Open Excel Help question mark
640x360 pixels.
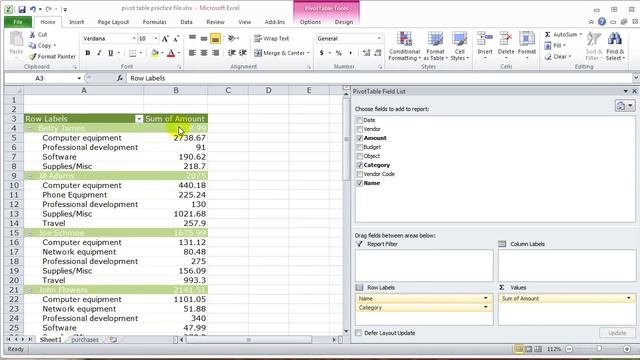[602, 22]
